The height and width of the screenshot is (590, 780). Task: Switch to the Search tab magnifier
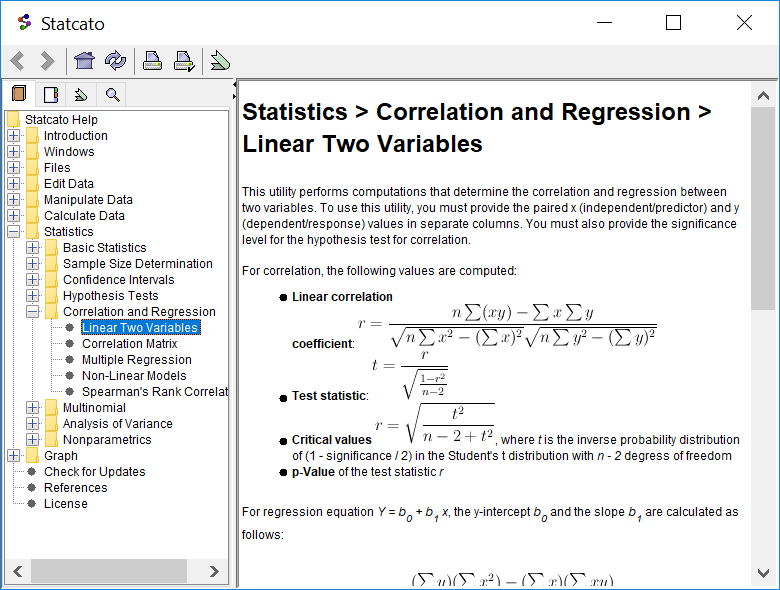coord(112,95)
